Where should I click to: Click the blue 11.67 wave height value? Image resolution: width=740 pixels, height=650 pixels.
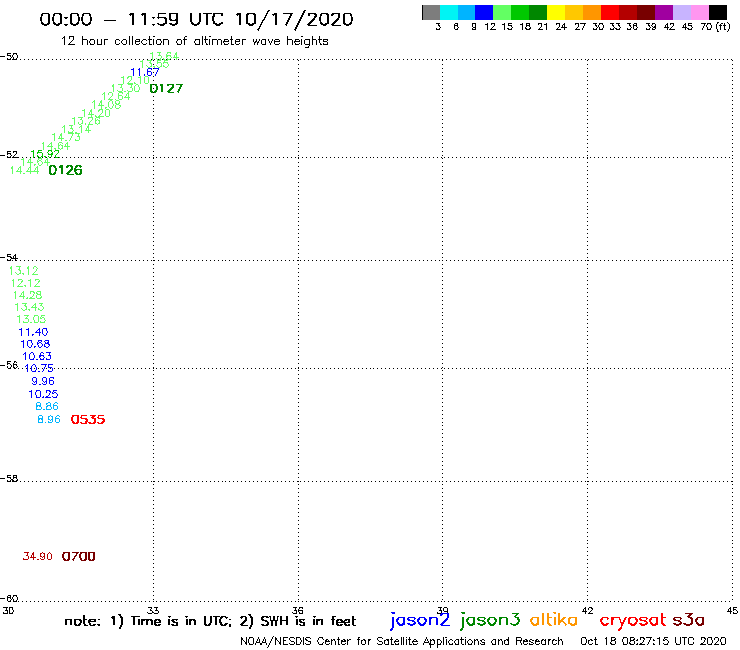[144, 72]
